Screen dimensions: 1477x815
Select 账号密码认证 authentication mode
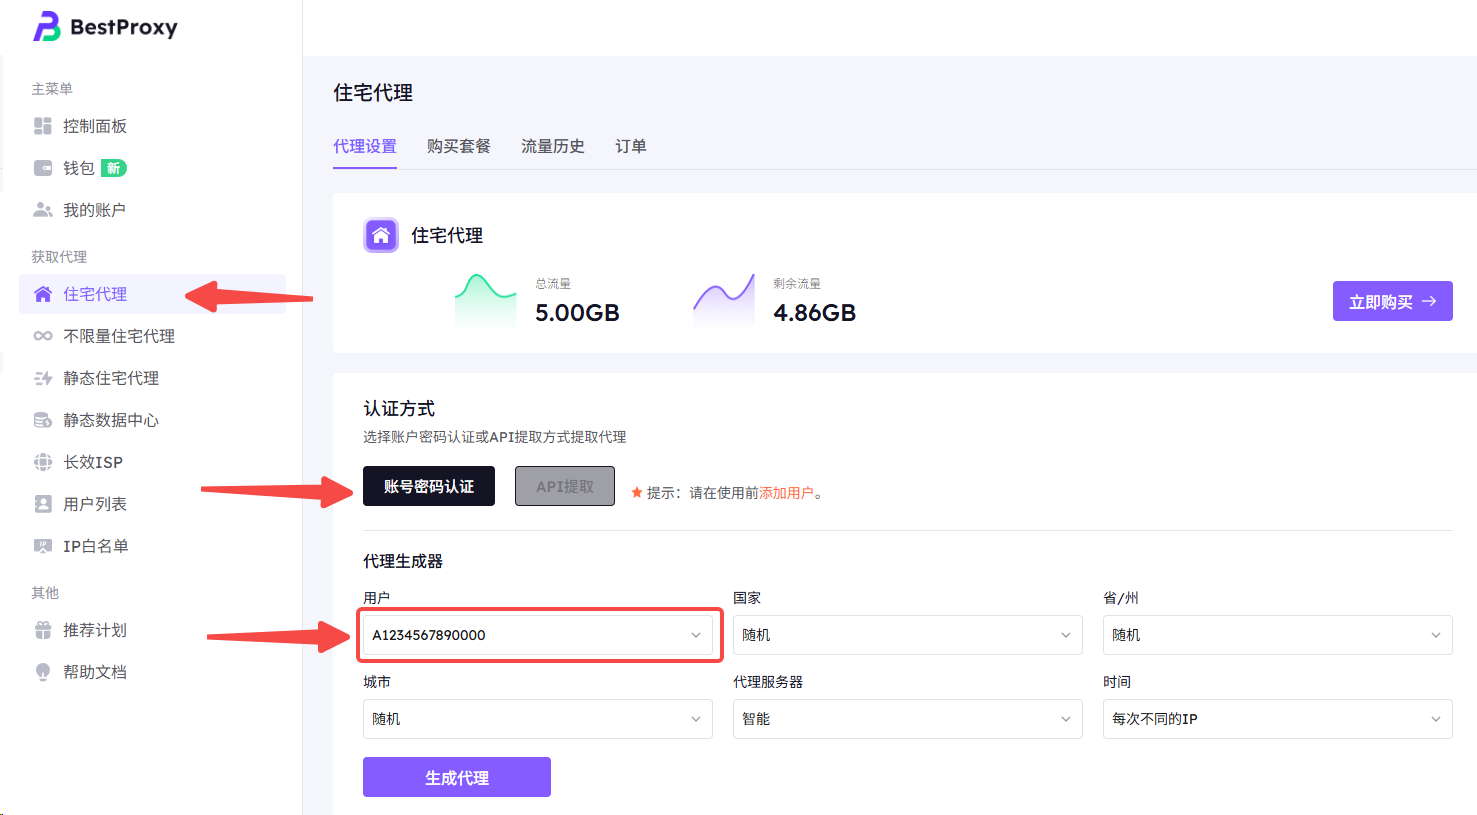(x=428, y=486)
